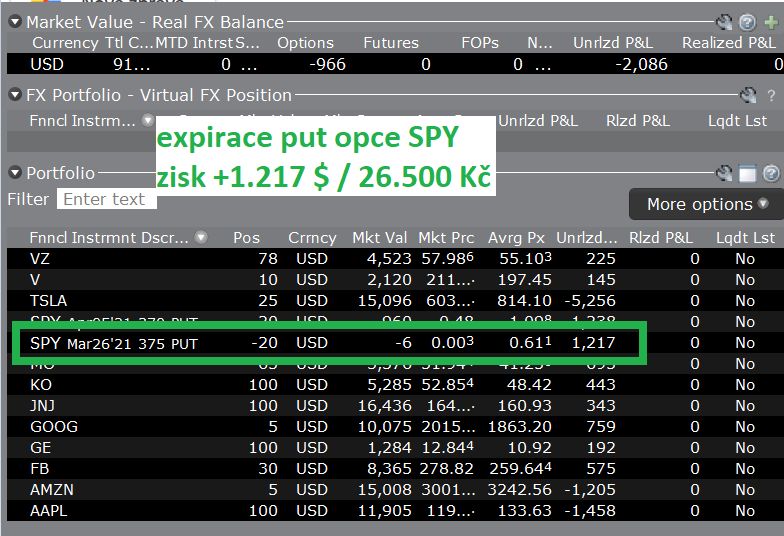Click VZ average price 55.10

[526, 258]
